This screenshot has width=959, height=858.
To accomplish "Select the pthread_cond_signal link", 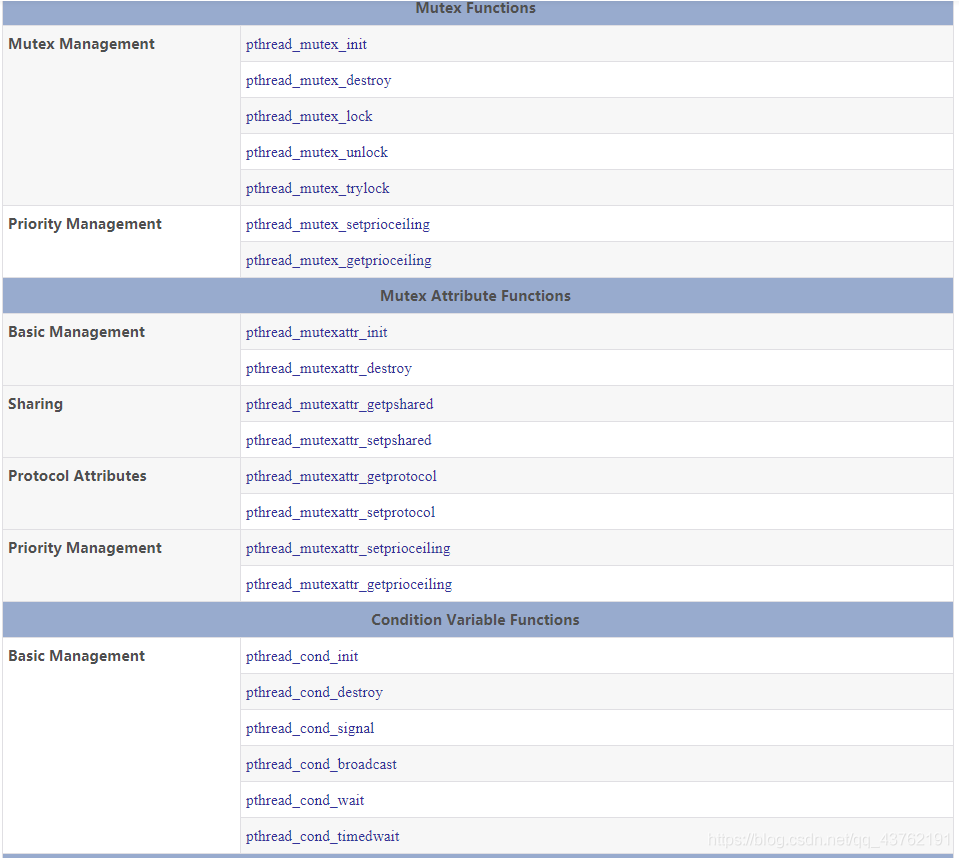I will point(309,728).
